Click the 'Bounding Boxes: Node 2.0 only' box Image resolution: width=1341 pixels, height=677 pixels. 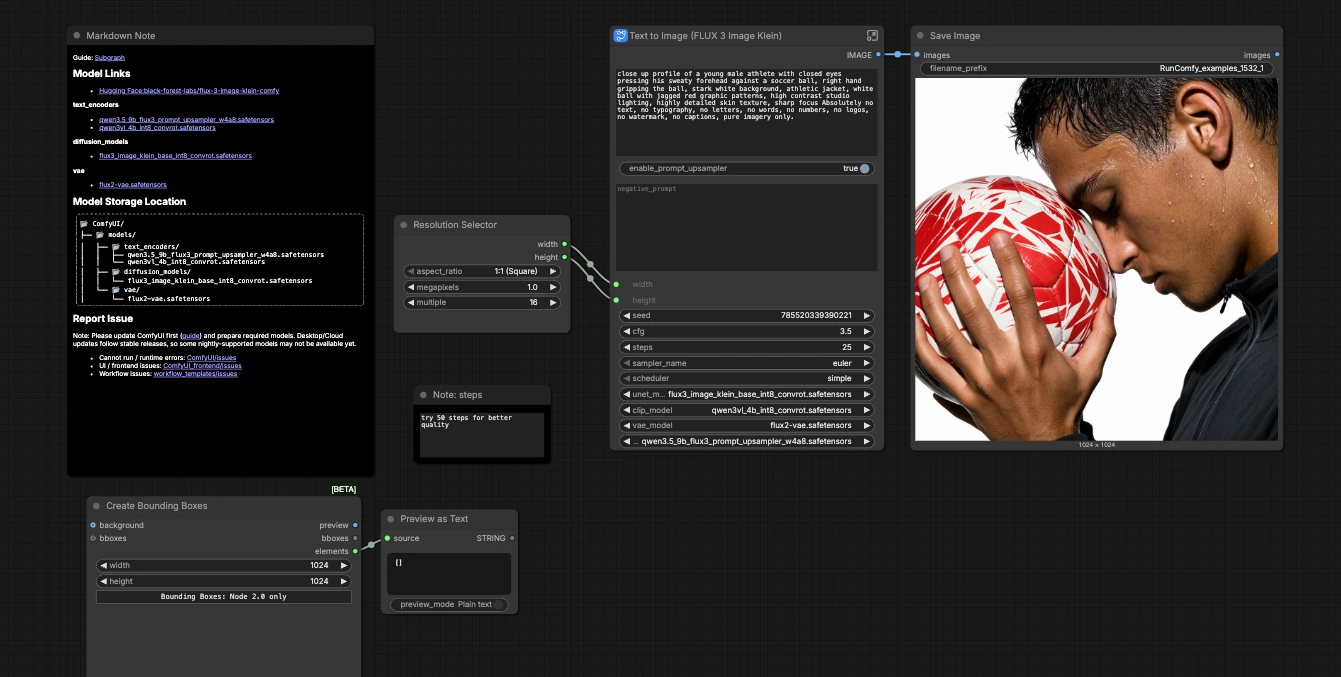pyautogui.click(x=224, y=597)
